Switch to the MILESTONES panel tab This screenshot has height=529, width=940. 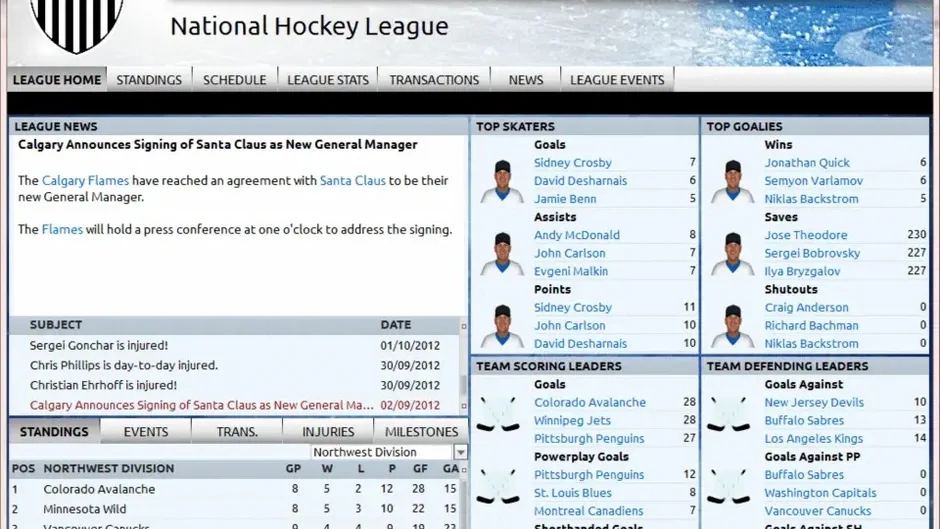(421, 432)
